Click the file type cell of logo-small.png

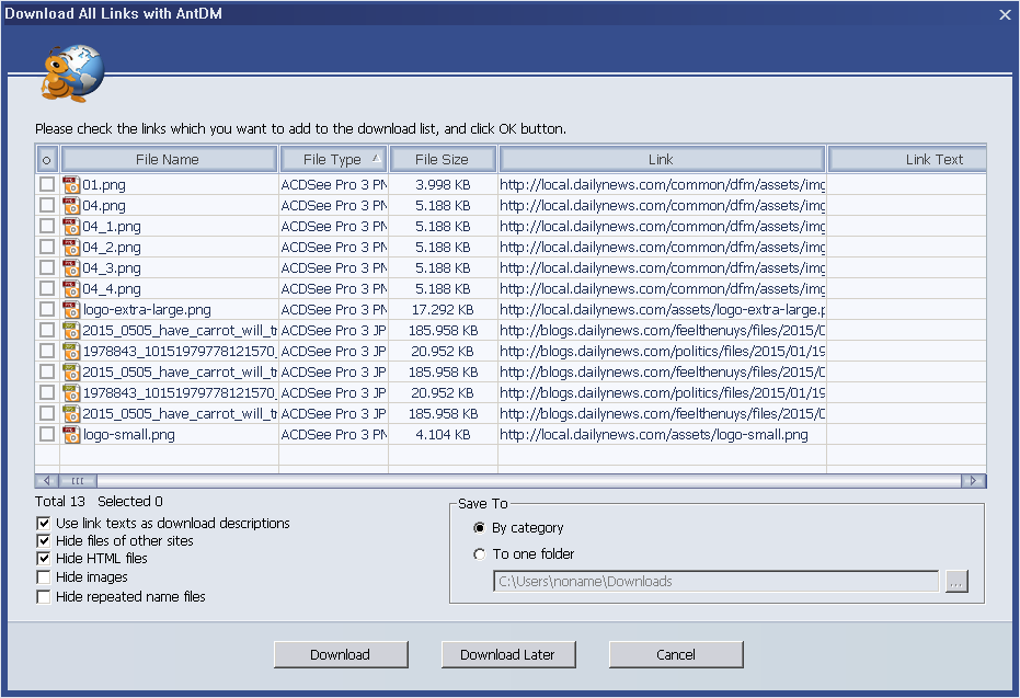(334, 435)
